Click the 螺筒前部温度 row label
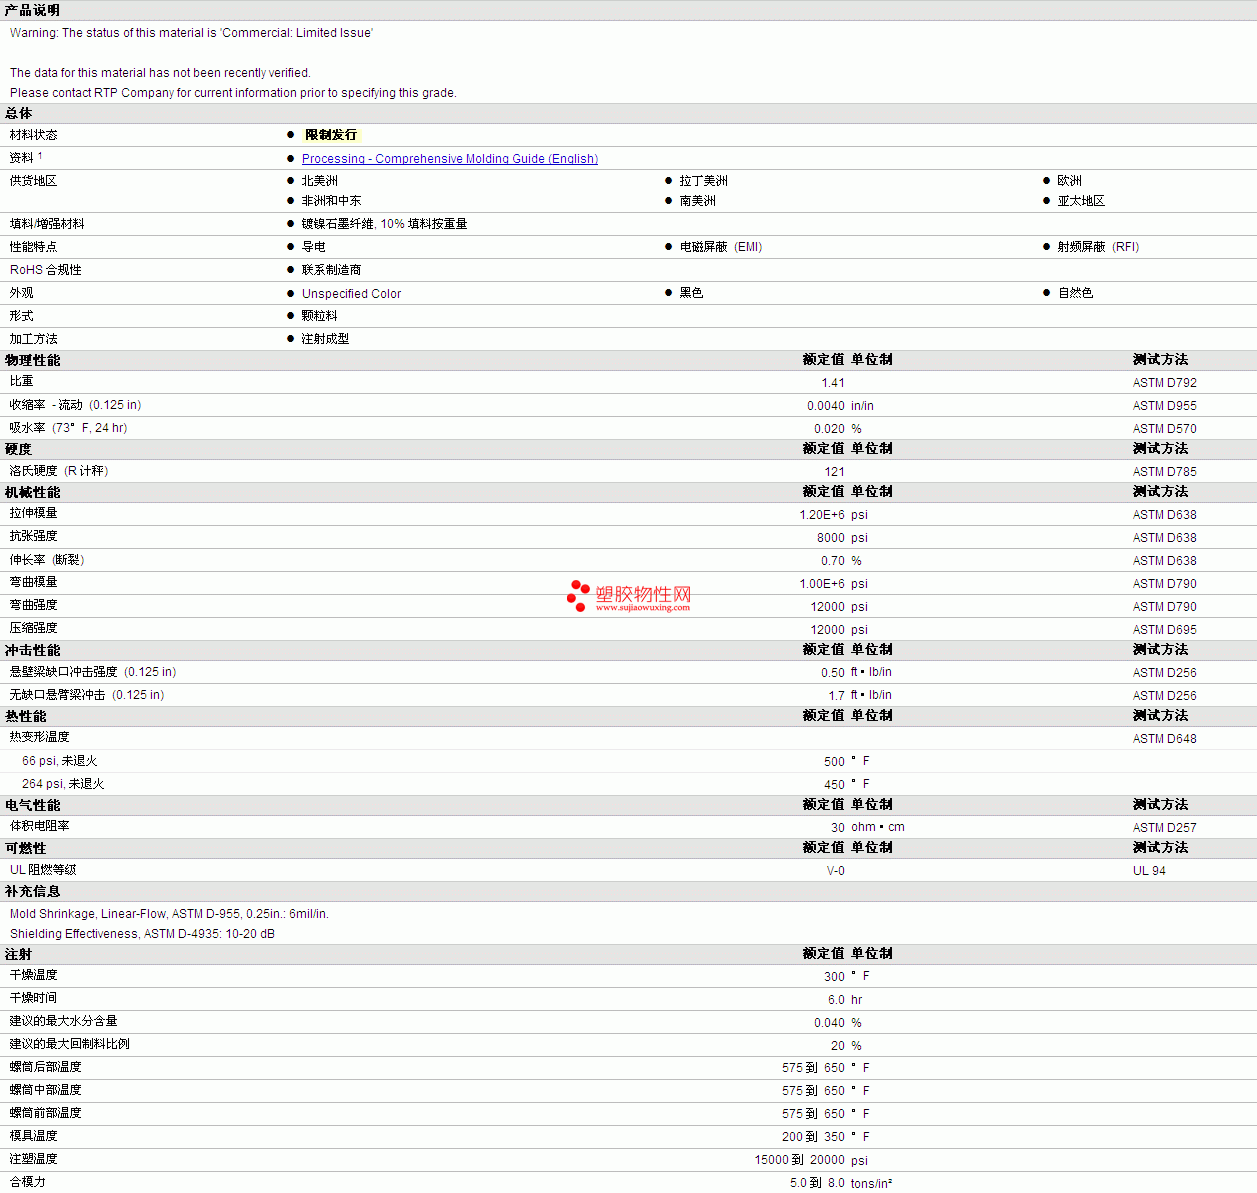1257x1193 pixels. pos(46,1113)
